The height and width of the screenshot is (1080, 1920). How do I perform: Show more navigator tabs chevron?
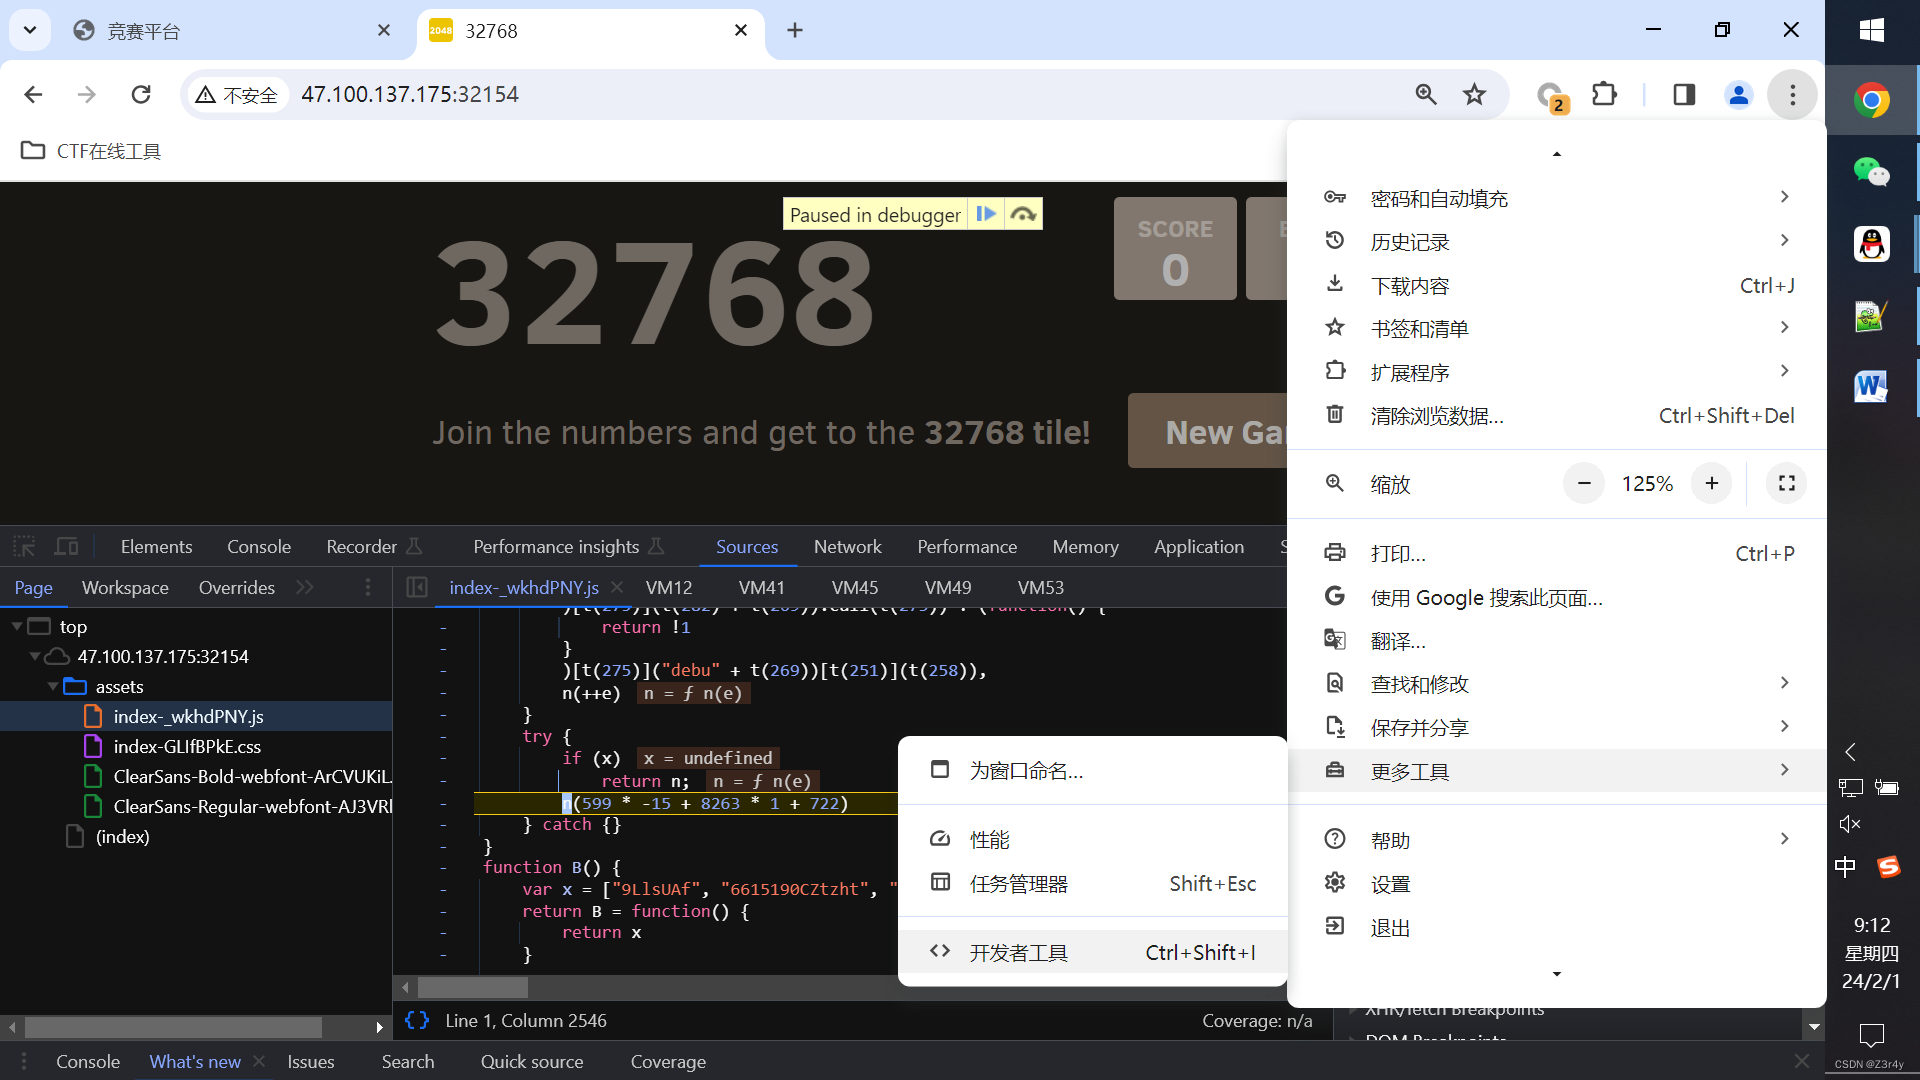(305, 588)
